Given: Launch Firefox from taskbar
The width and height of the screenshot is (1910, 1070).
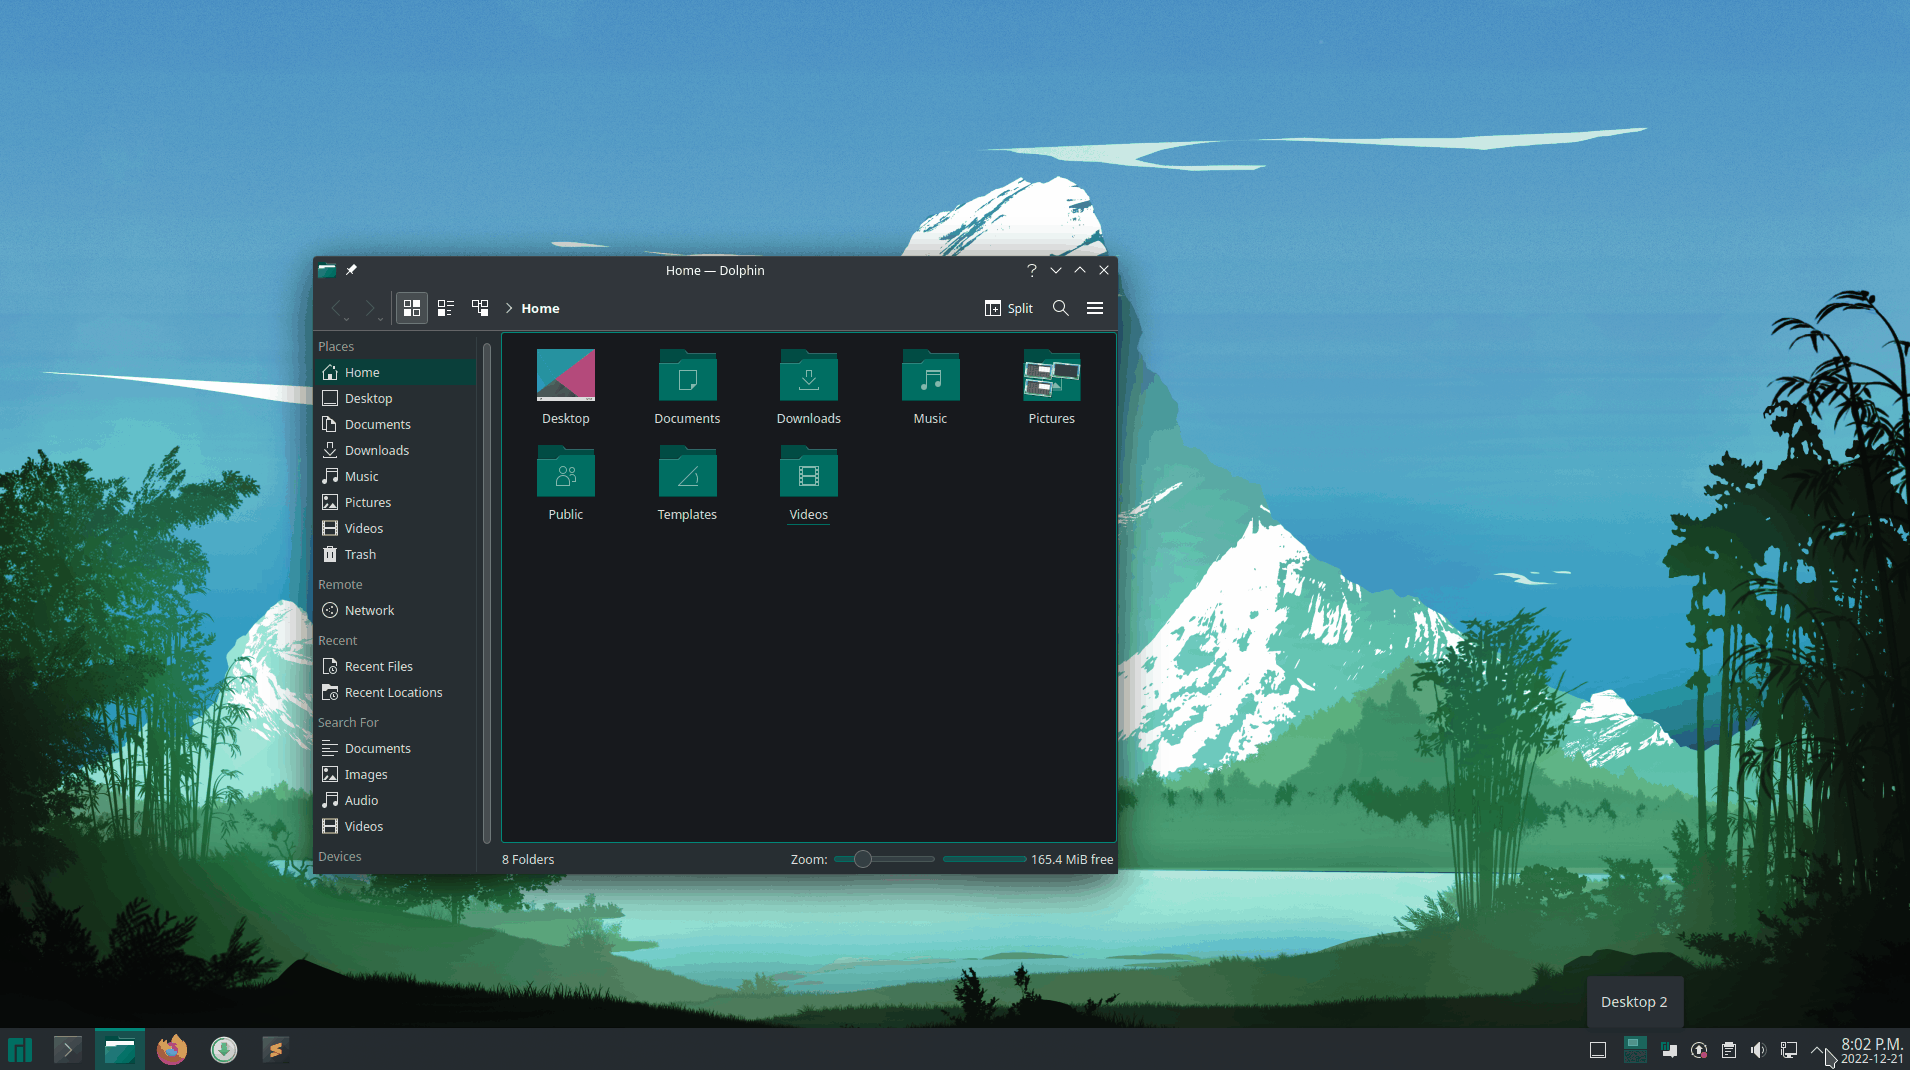Looking at the screenshot, I should click(172, 1049).
